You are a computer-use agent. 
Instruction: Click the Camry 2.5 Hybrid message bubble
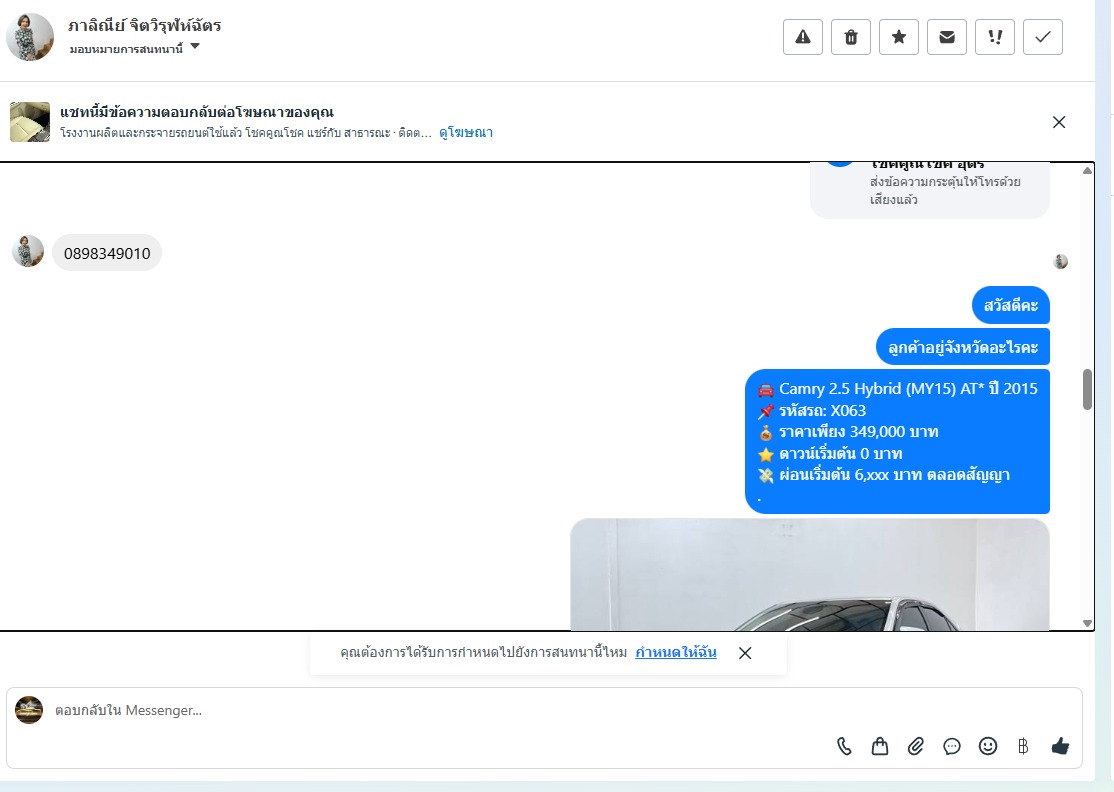[897, 441]
